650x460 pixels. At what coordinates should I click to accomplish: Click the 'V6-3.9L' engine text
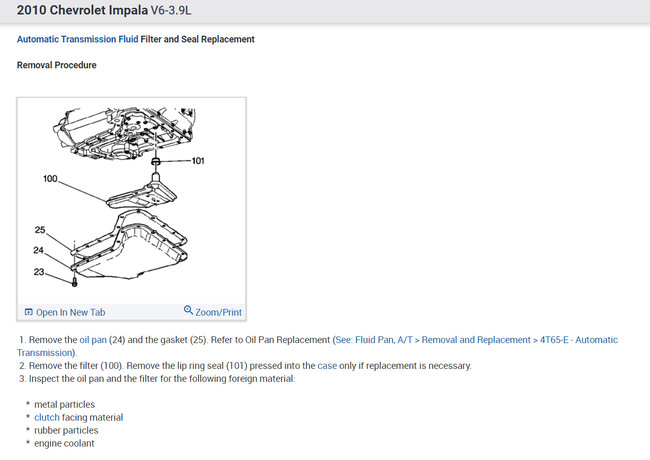coord(170,10)
